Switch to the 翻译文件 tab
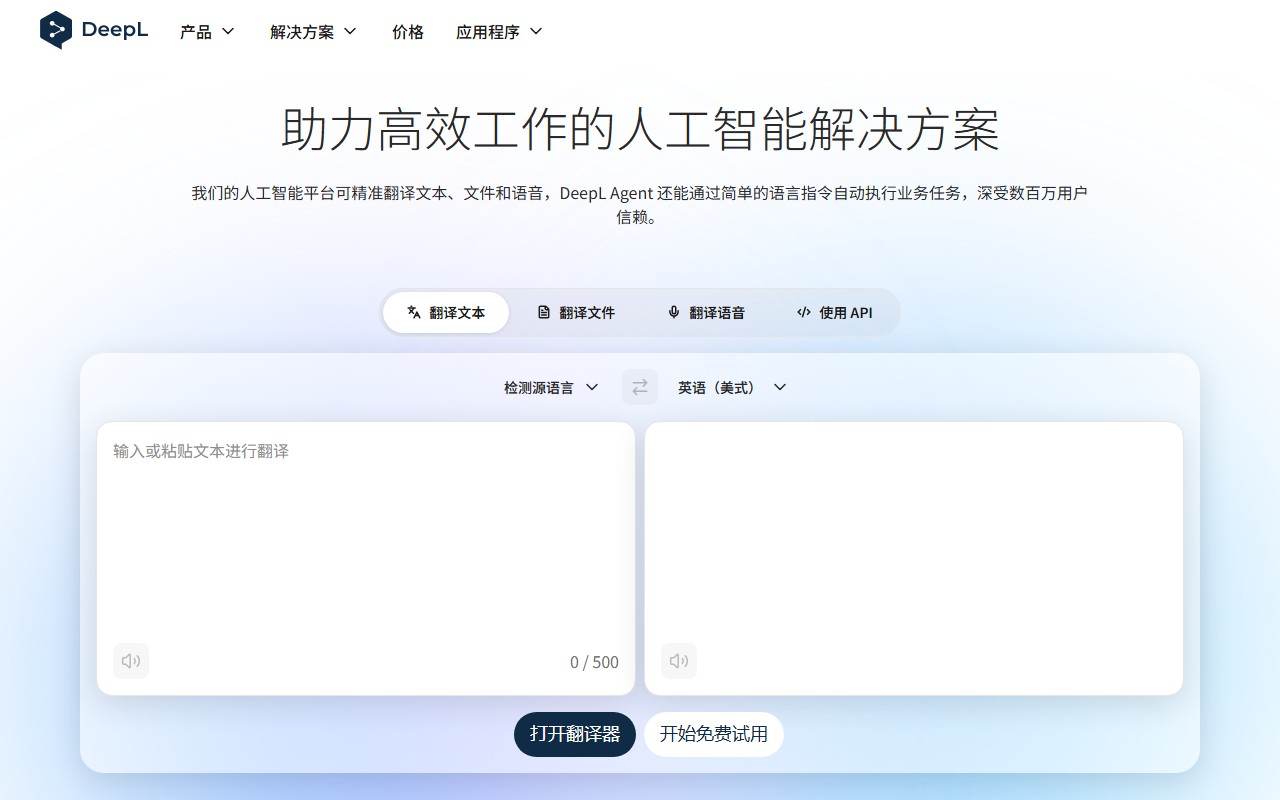This screenshot has width=1280, height=800. click(x=576, y=312)
